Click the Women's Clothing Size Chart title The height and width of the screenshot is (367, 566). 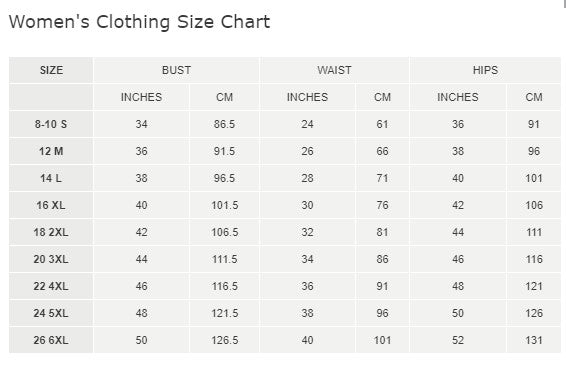139,22
